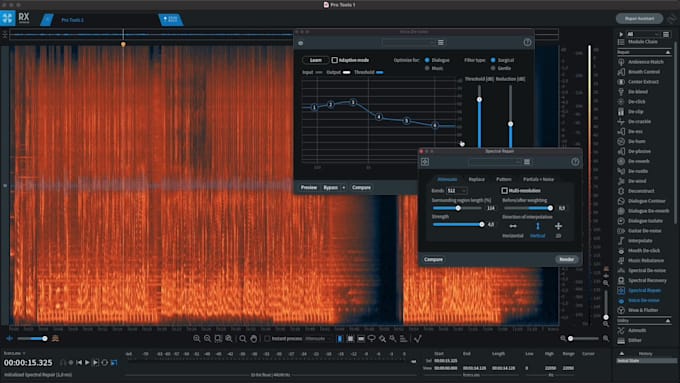
Task: Enable Adaptive mode checkbox
Action: click(x=334, y=60)
